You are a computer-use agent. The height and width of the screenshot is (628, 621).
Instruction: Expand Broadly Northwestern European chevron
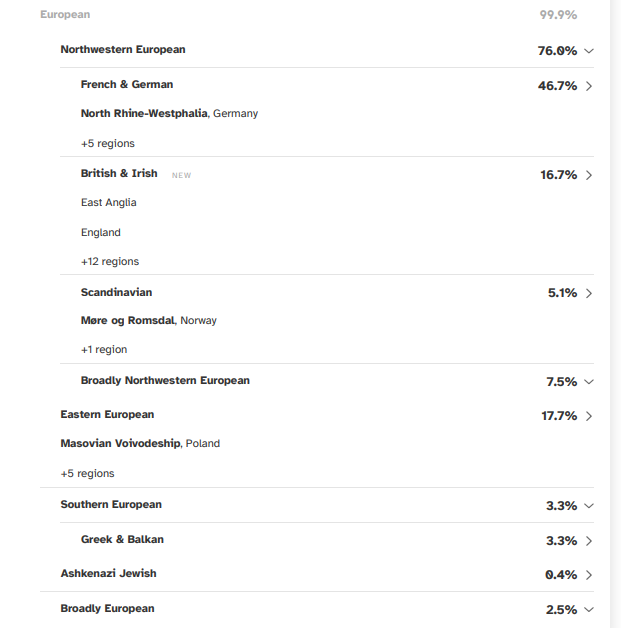[589, 382]
